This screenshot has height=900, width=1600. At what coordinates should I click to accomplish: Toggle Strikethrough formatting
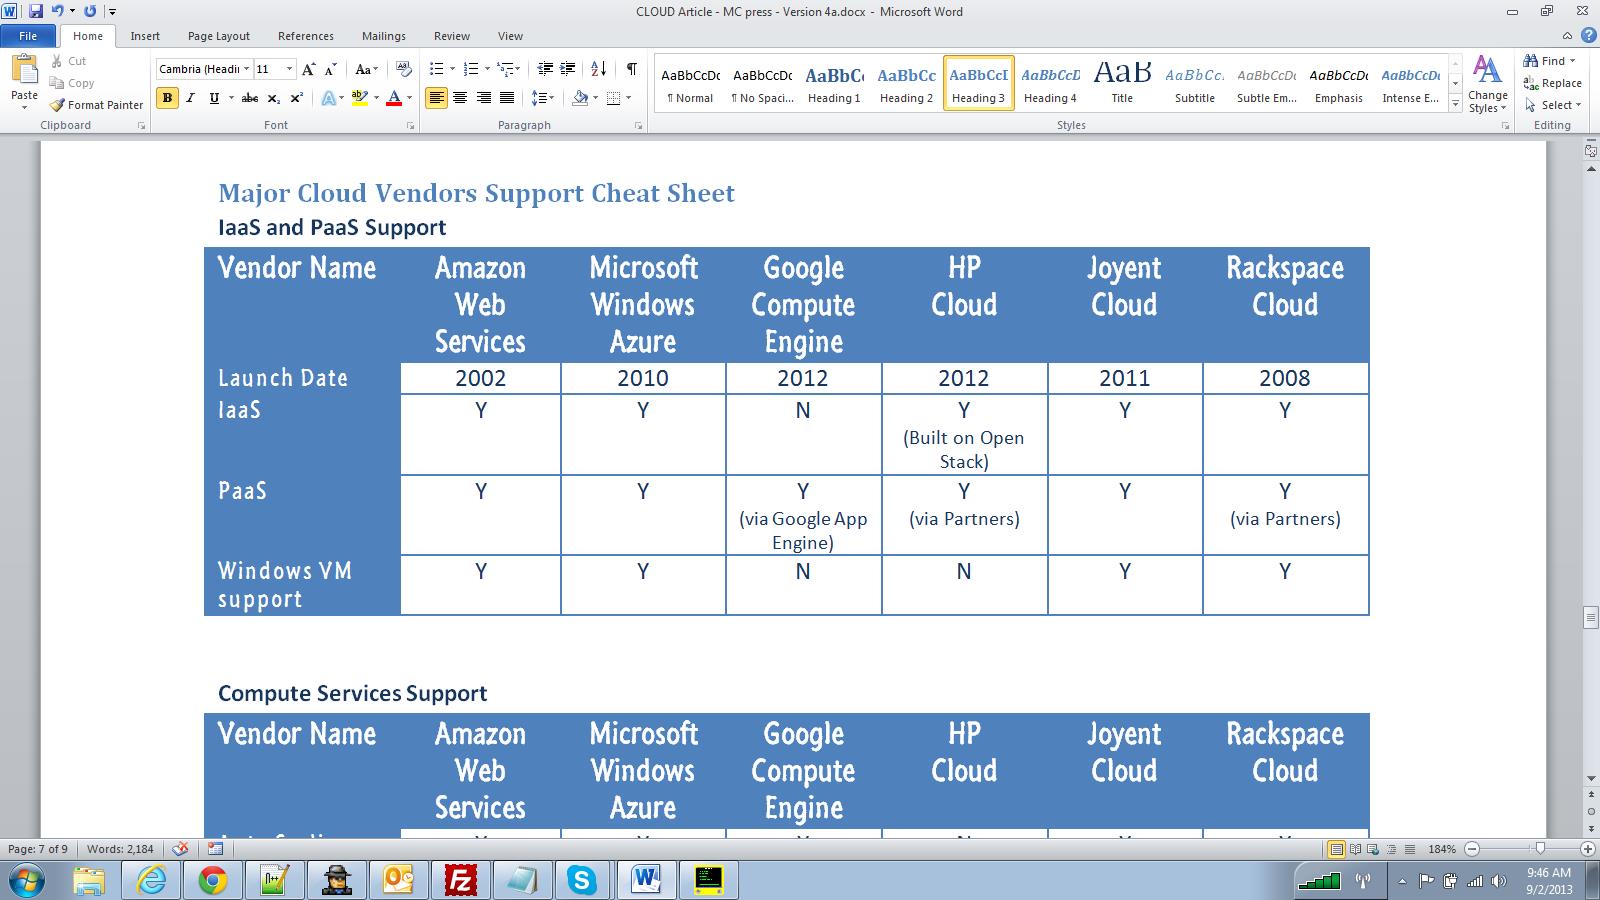click(x=250, y=98)
